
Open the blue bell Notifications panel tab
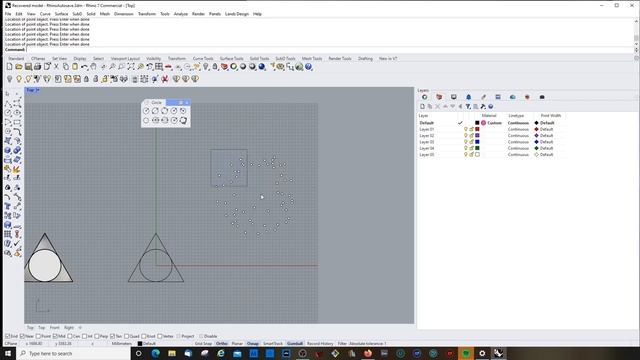[469, 97]
